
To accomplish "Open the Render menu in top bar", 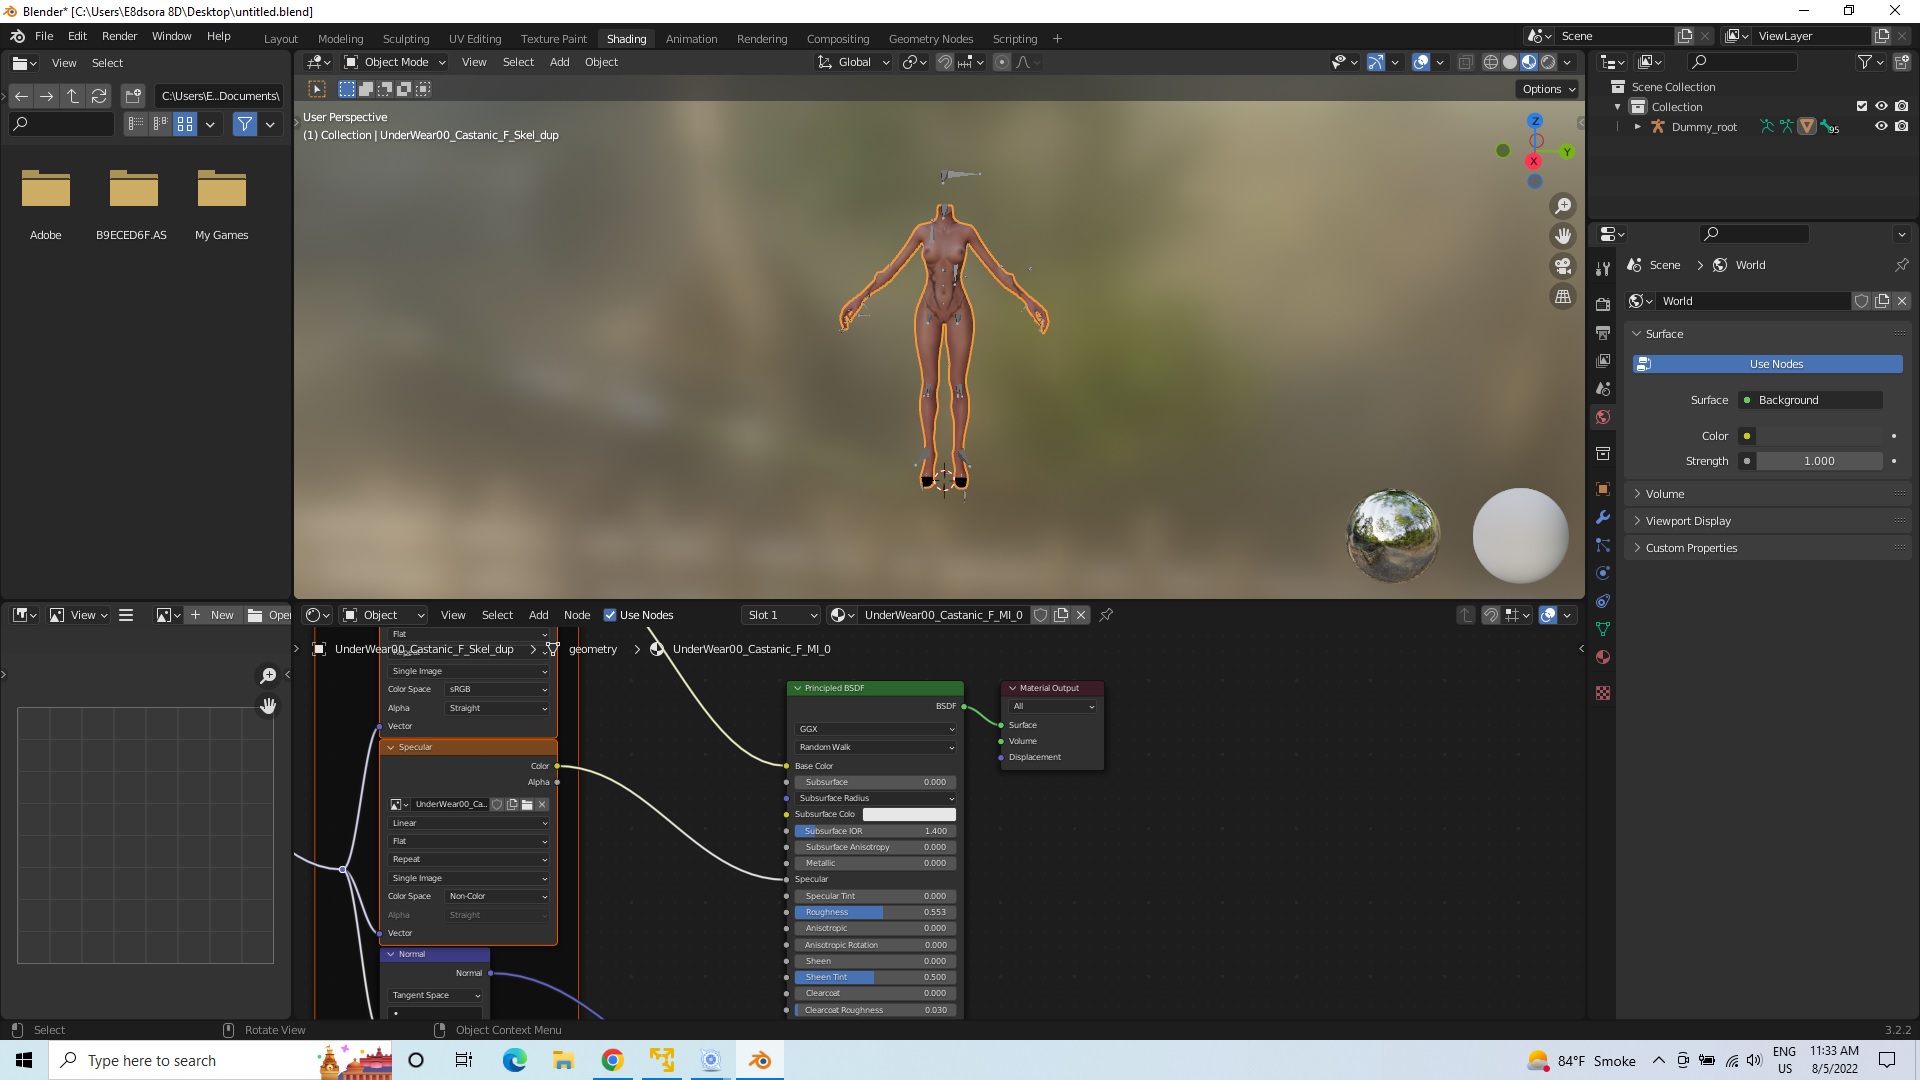I will click(119, 36).
